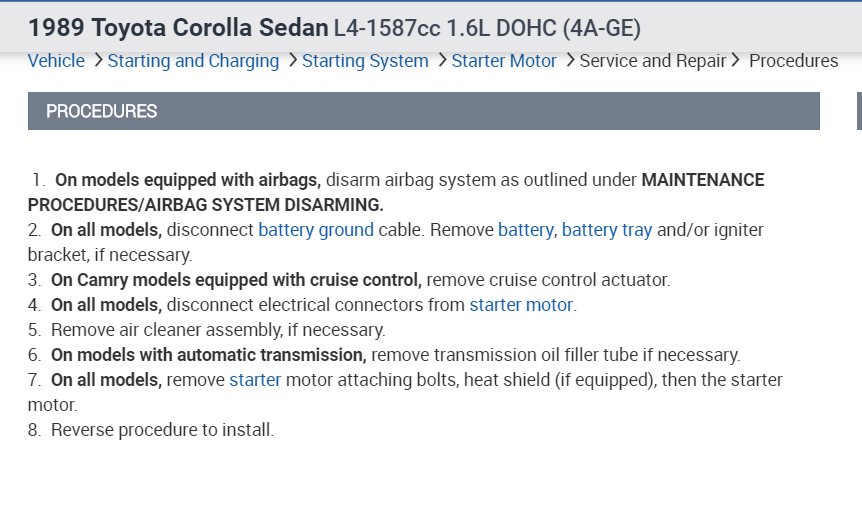This screenshot has height=524, width=862.
Task: Select Service and Repair in breadcrumb
Action: [653, 61]
